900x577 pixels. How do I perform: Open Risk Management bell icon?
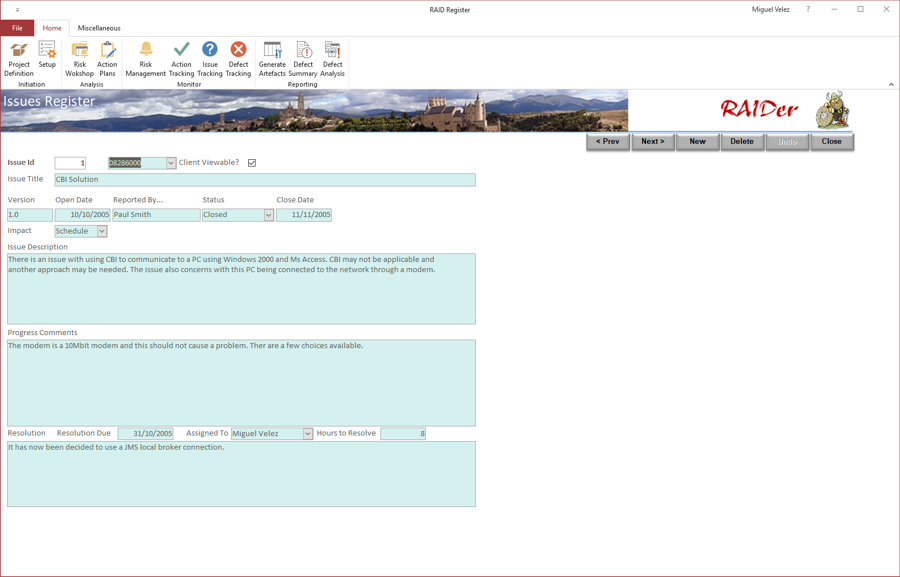tap(146, 59)
